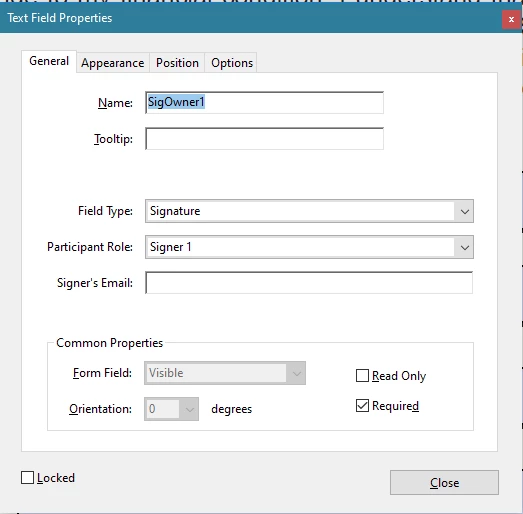Select the General tab
The image size is (523, 514).
tap(49, 61)
